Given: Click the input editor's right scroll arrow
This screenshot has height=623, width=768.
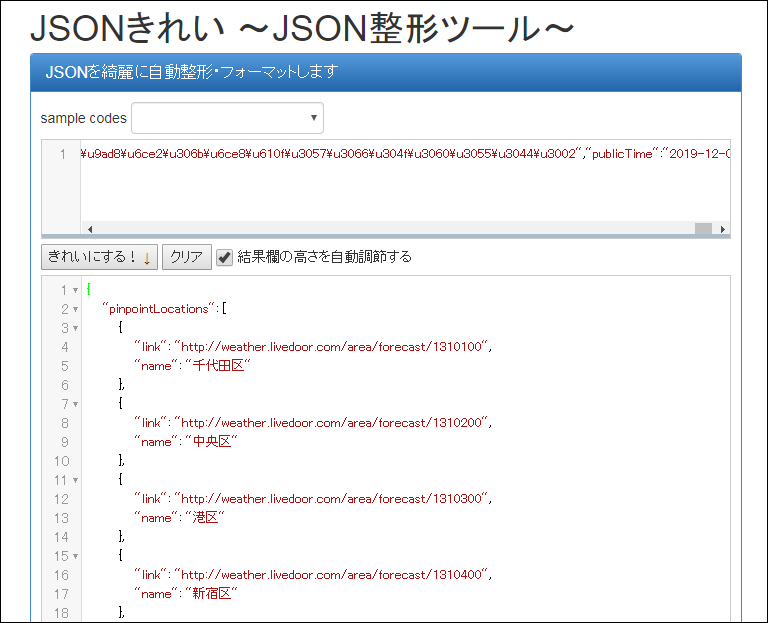Looking at the screenshot, I should point(722,229).
